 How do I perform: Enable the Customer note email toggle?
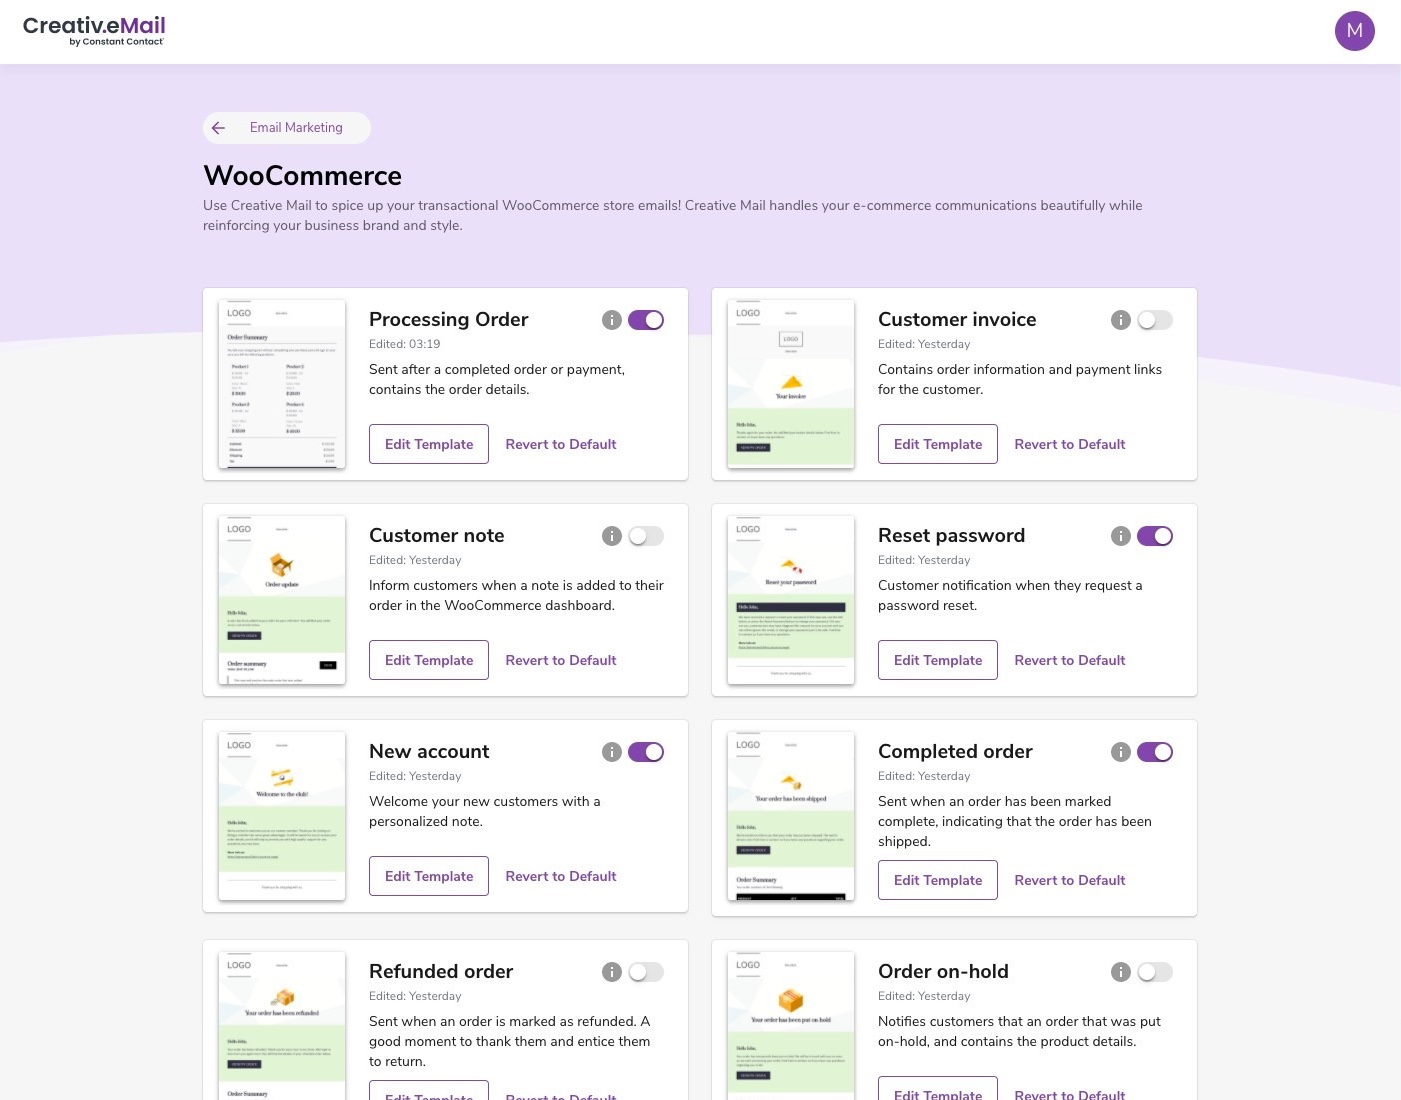click(646, 536)
